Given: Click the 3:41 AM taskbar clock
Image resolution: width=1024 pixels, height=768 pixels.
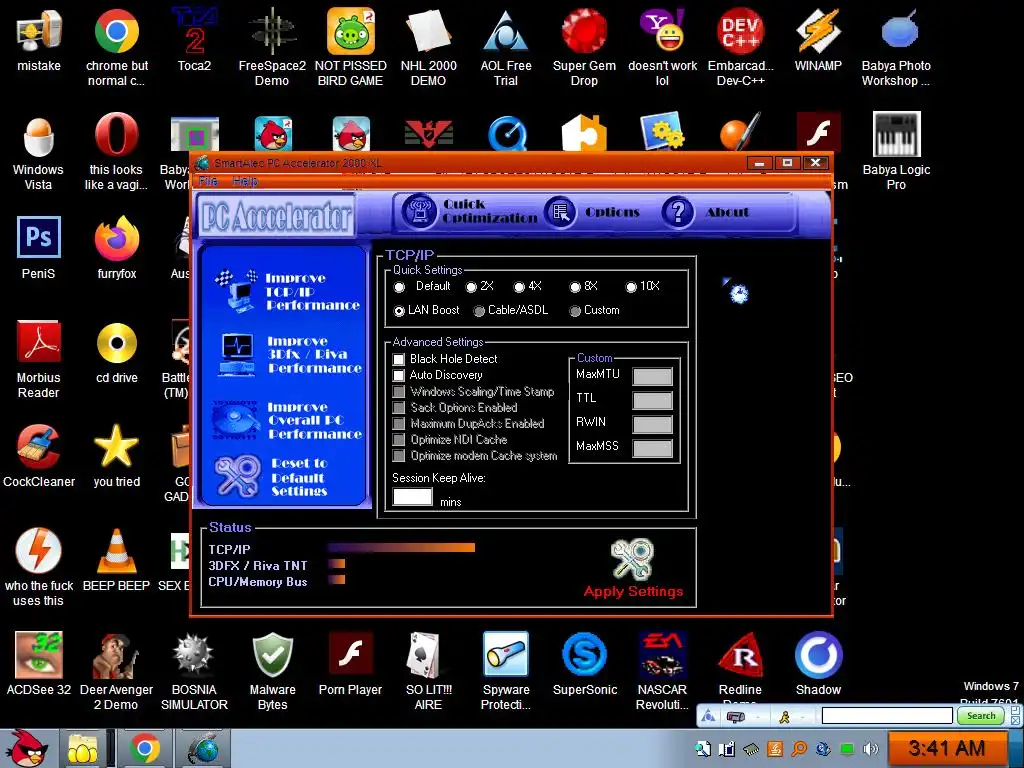Looking at the screenshot, I should click(x=946, y=748).
